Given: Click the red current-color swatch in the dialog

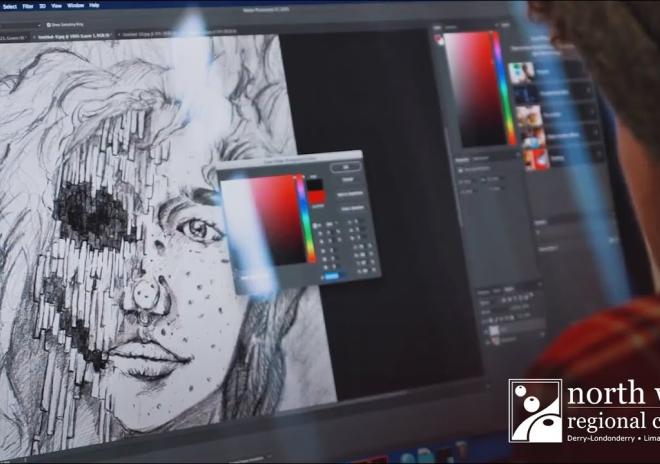Looking at the screenshot, I should (x=316, y=197).
